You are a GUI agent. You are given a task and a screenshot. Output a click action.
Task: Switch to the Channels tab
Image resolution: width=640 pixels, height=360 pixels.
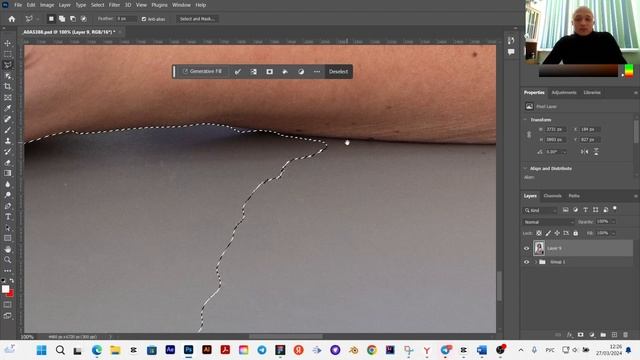(x=552, y=196)
